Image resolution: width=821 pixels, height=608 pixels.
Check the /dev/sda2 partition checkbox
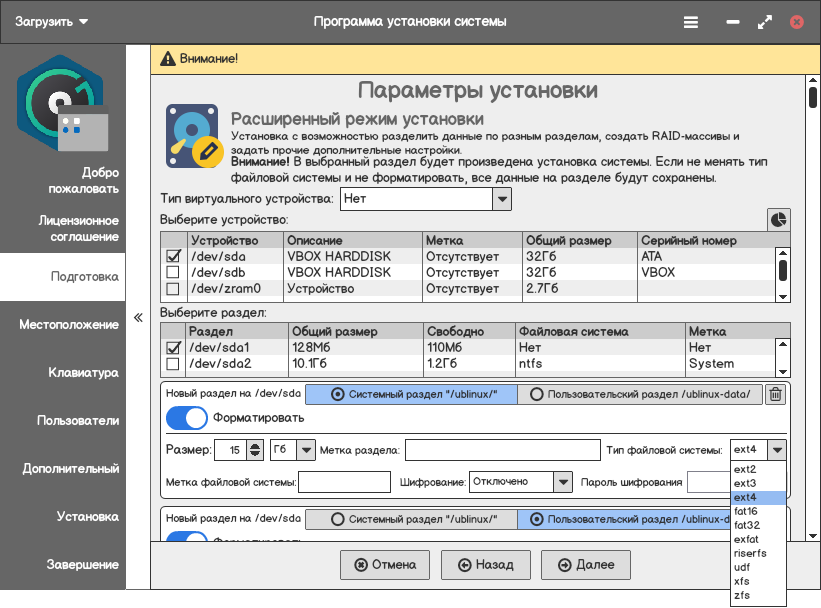pos(172,364)
